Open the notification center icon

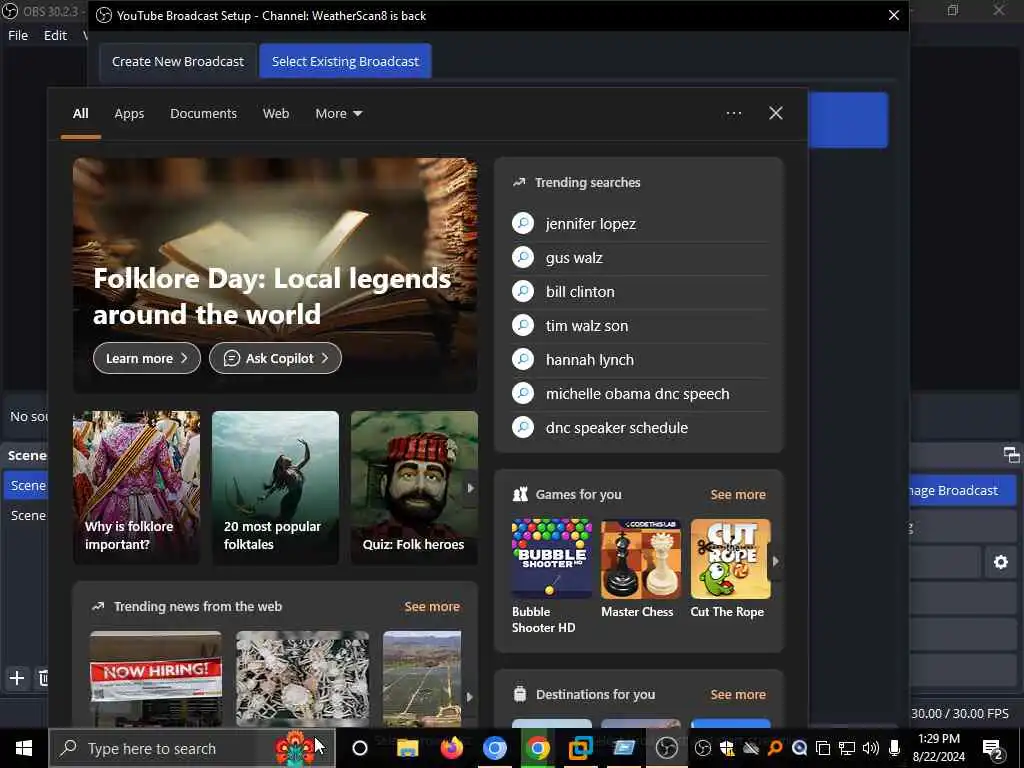[992, 749]
